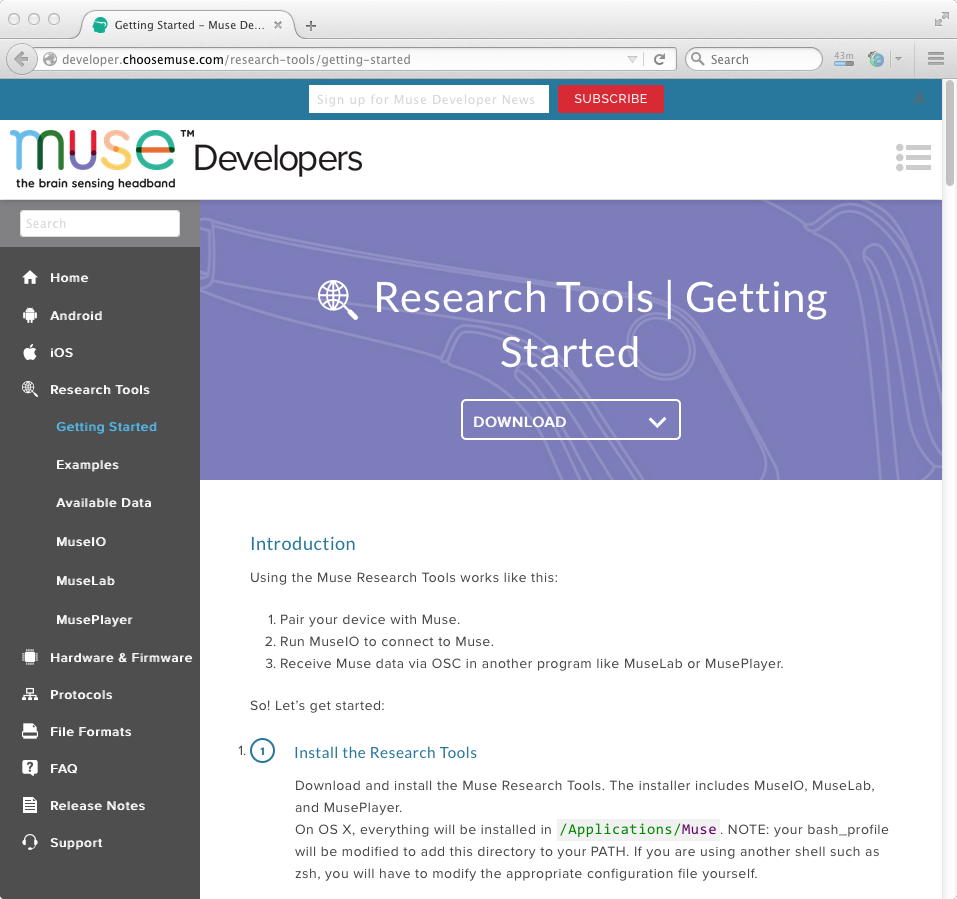Open the Firefox hamburger menu
The height and width of the screenshot is (899, 957).
click(x=936, y=59)
